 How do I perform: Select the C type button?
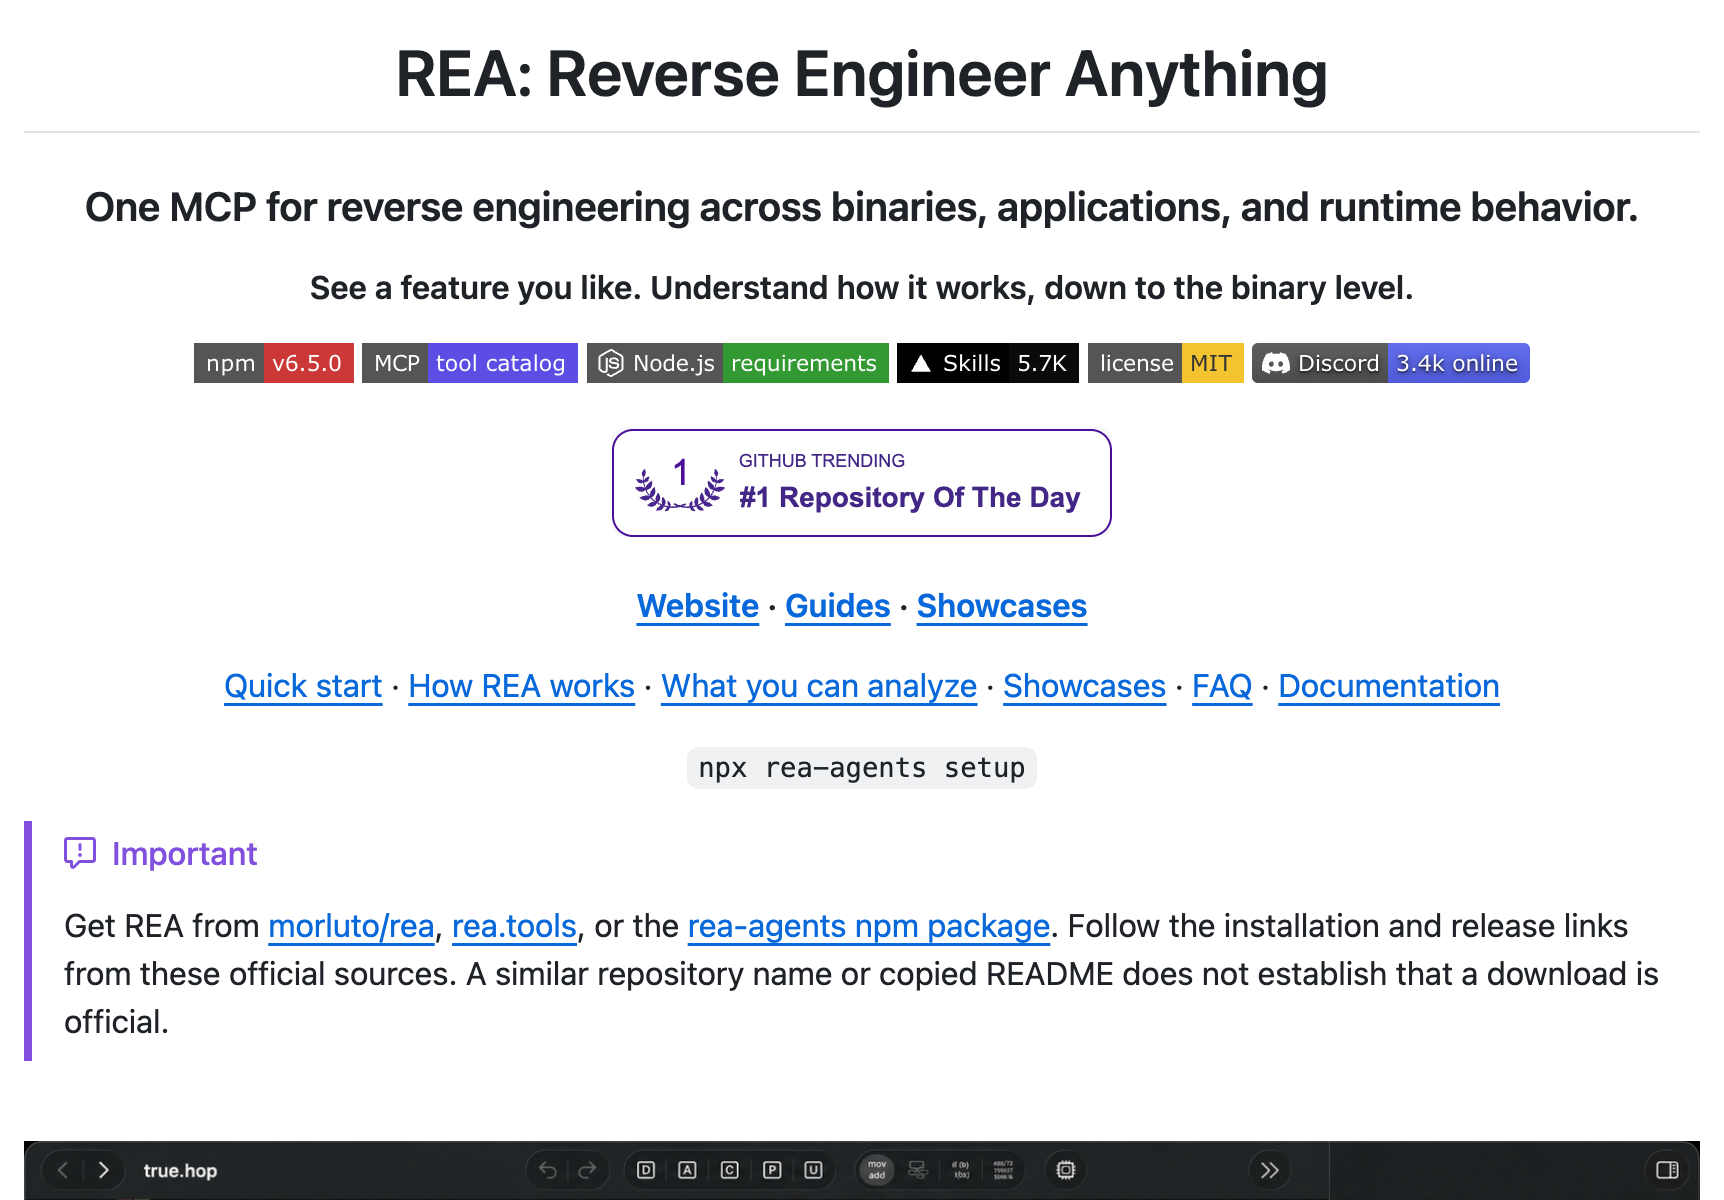[730, 1170]
